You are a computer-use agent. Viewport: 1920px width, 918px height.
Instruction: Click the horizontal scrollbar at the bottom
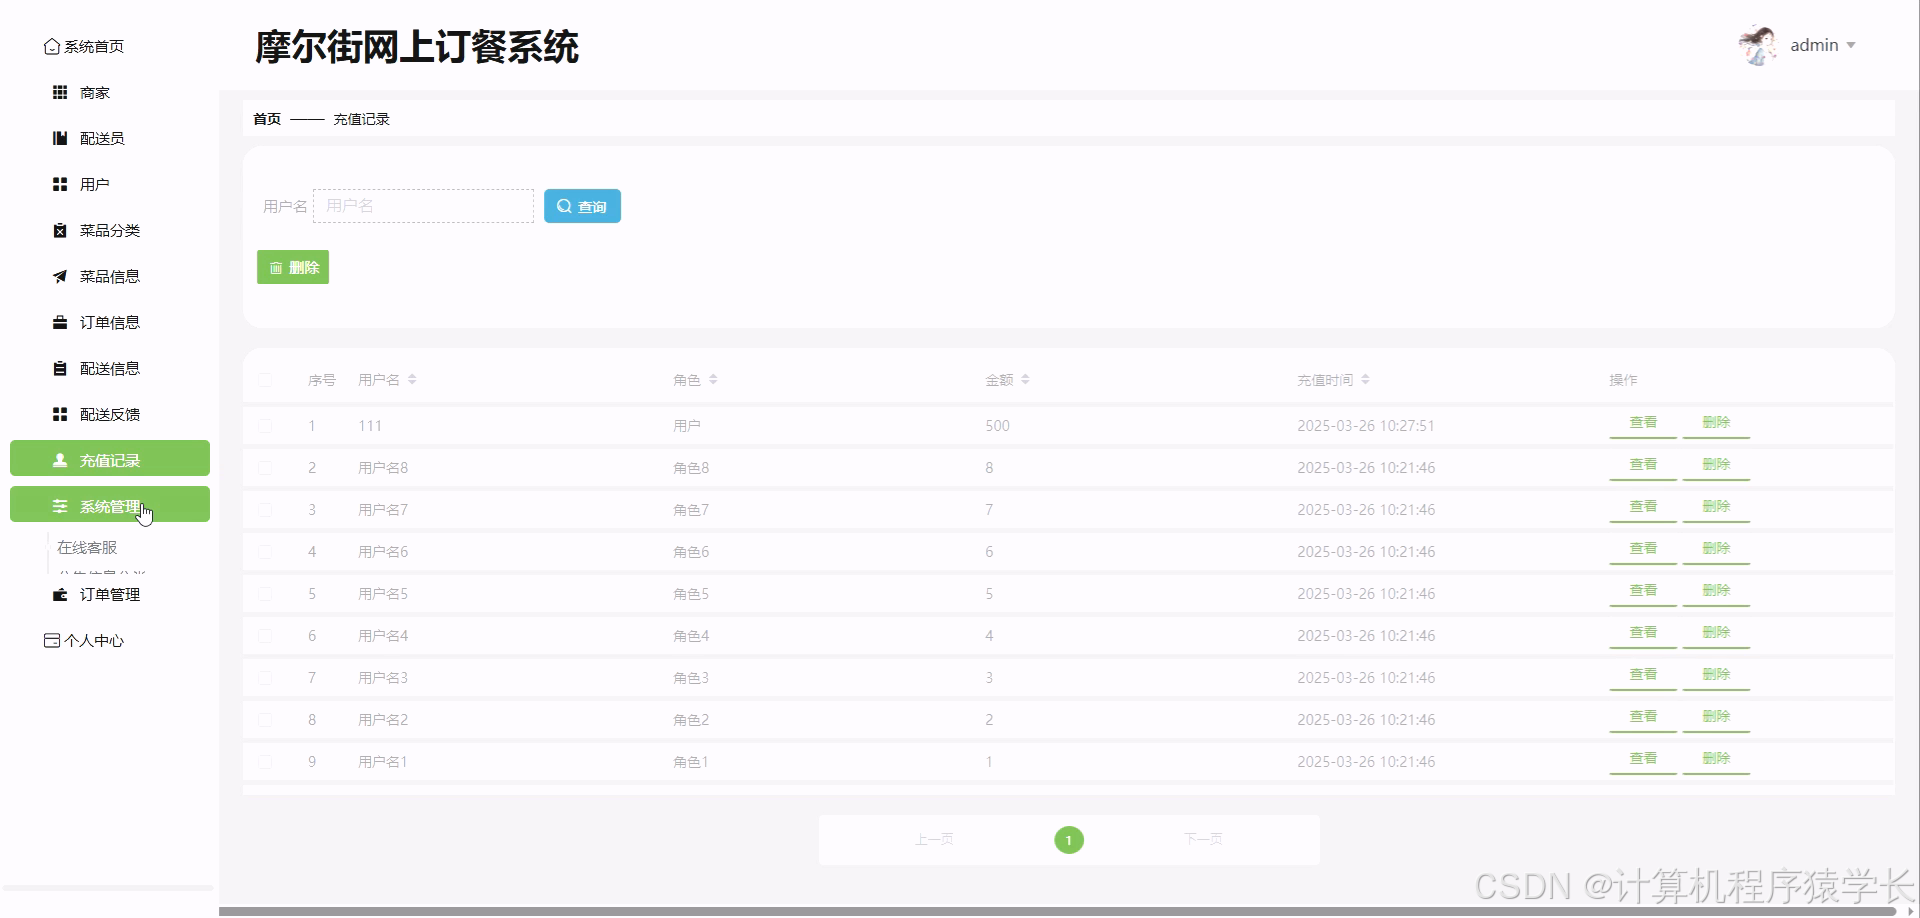tap(1057, 911)
